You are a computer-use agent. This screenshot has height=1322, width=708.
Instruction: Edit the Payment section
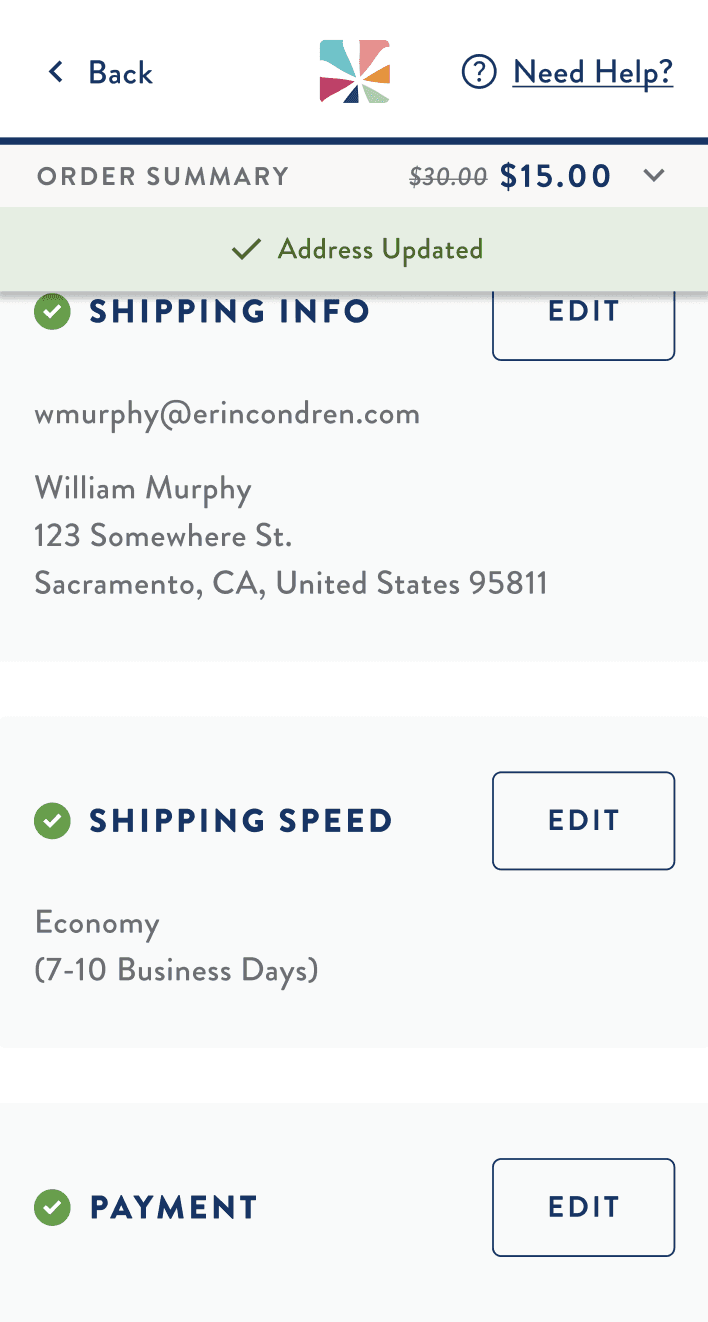coord(584,1207)
